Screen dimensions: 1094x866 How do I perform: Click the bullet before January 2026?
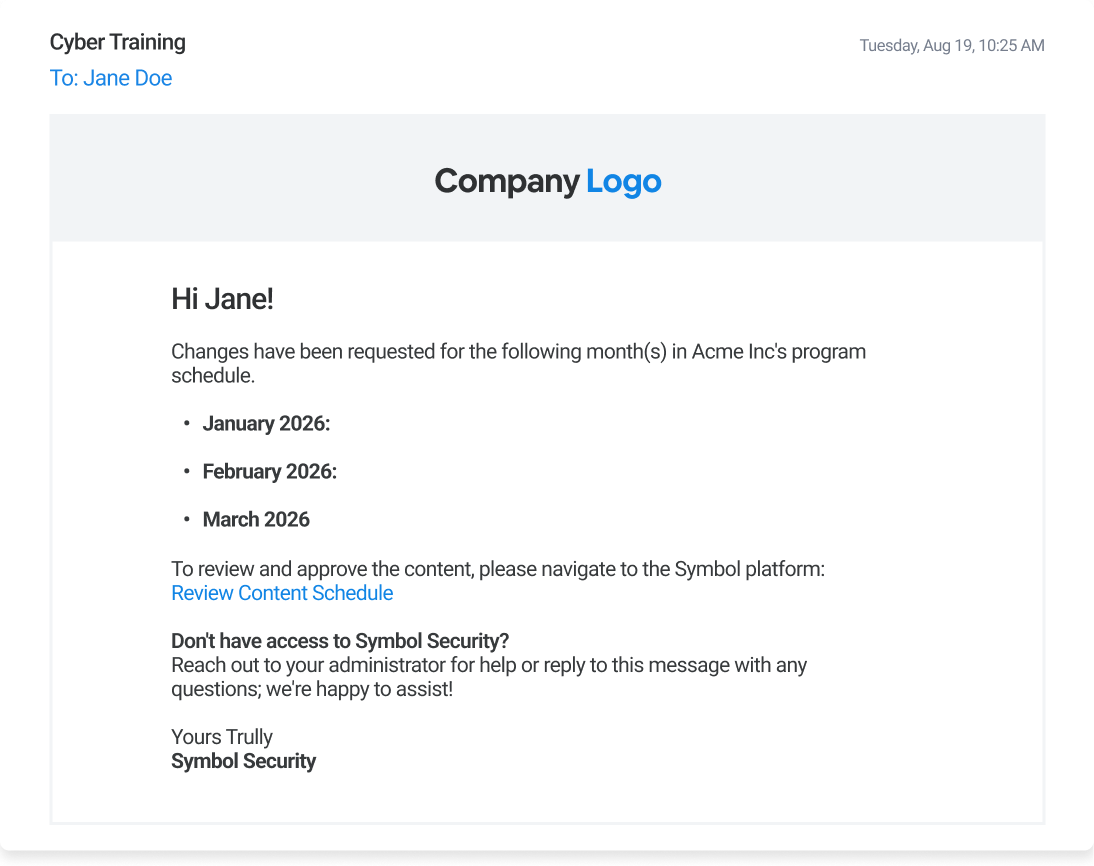186,424
